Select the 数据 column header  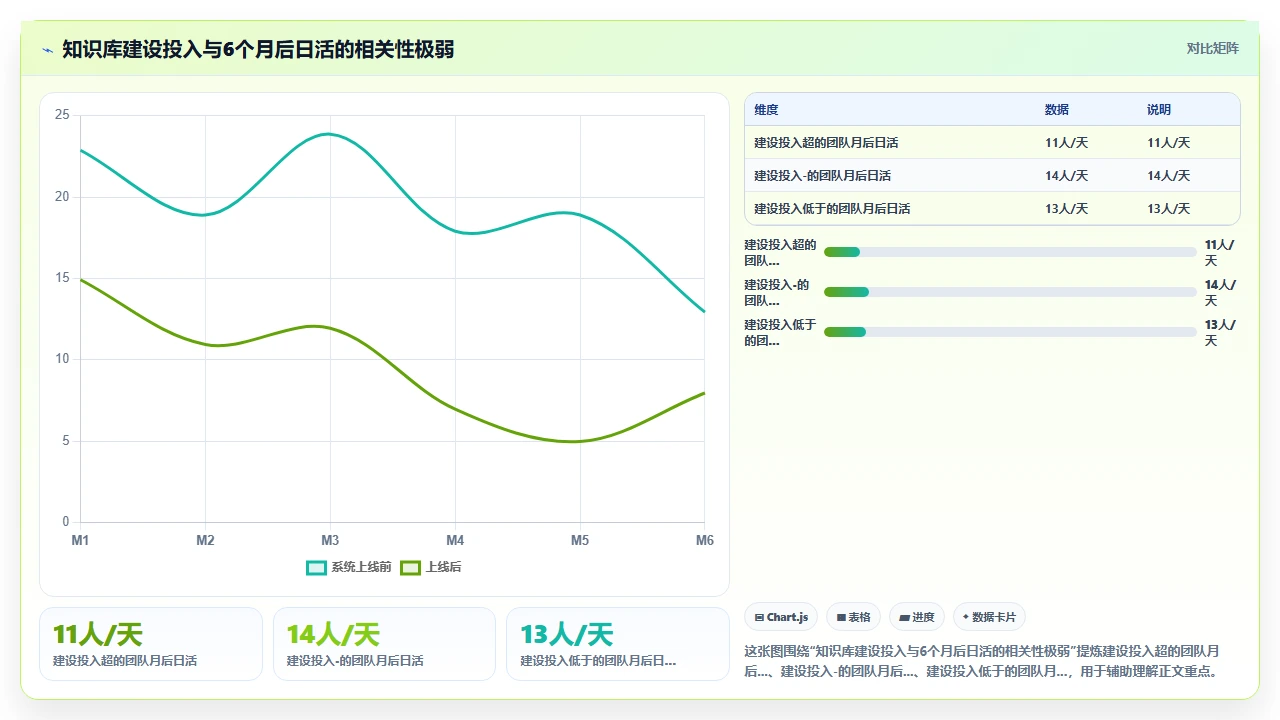click(x=1057, y=110)
